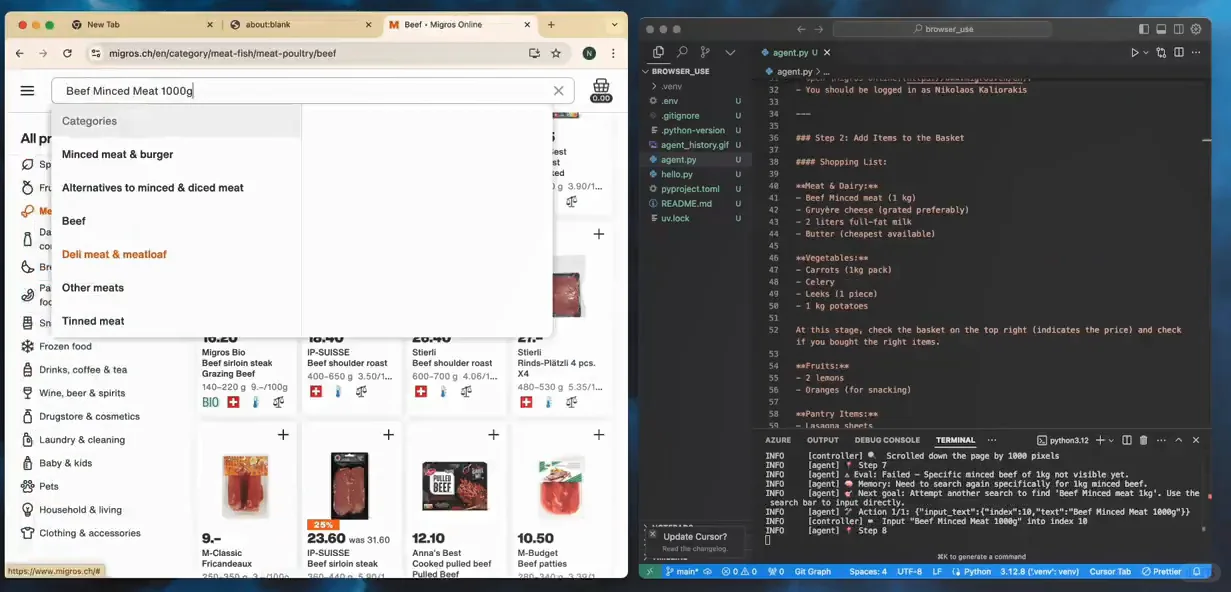Open agent_history.gif in Cursor explorer
Screen dimensions: 1231x592
pyautogui.click(x=694, y=145)
